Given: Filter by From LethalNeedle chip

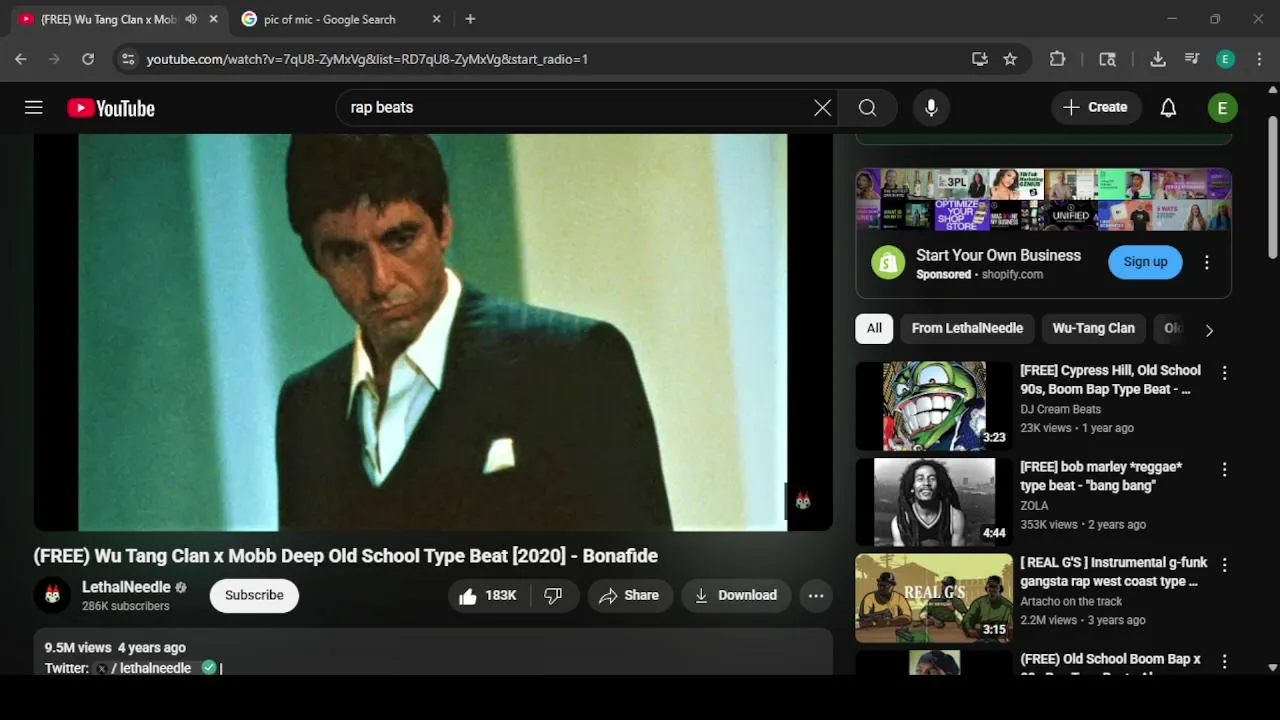Looking at the screenshot, I should coord(967,328).
